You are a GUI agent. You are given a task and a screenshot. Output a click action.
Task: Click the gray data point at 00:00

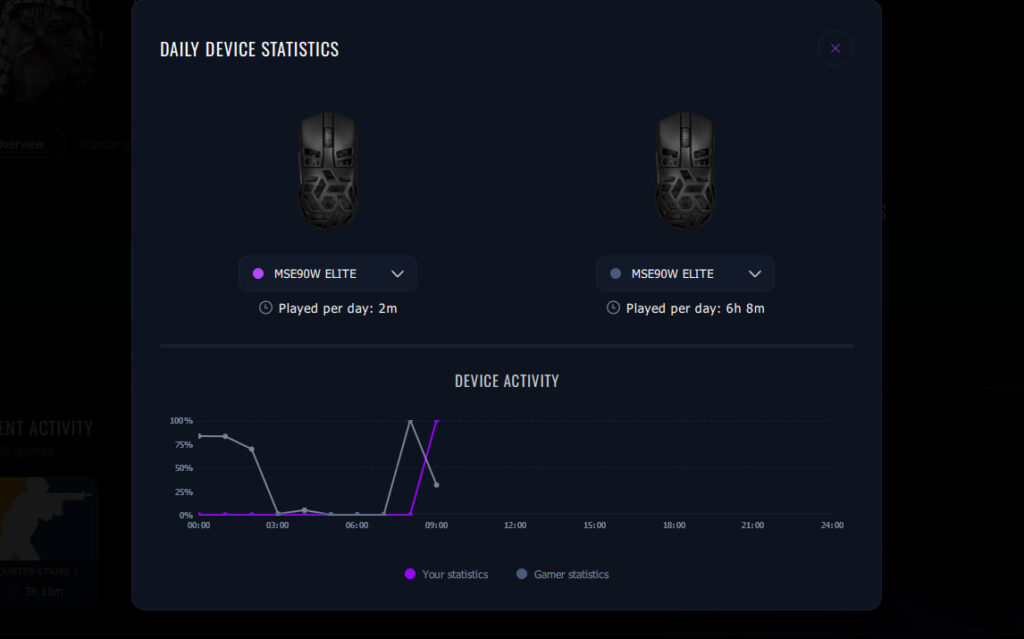200,436
